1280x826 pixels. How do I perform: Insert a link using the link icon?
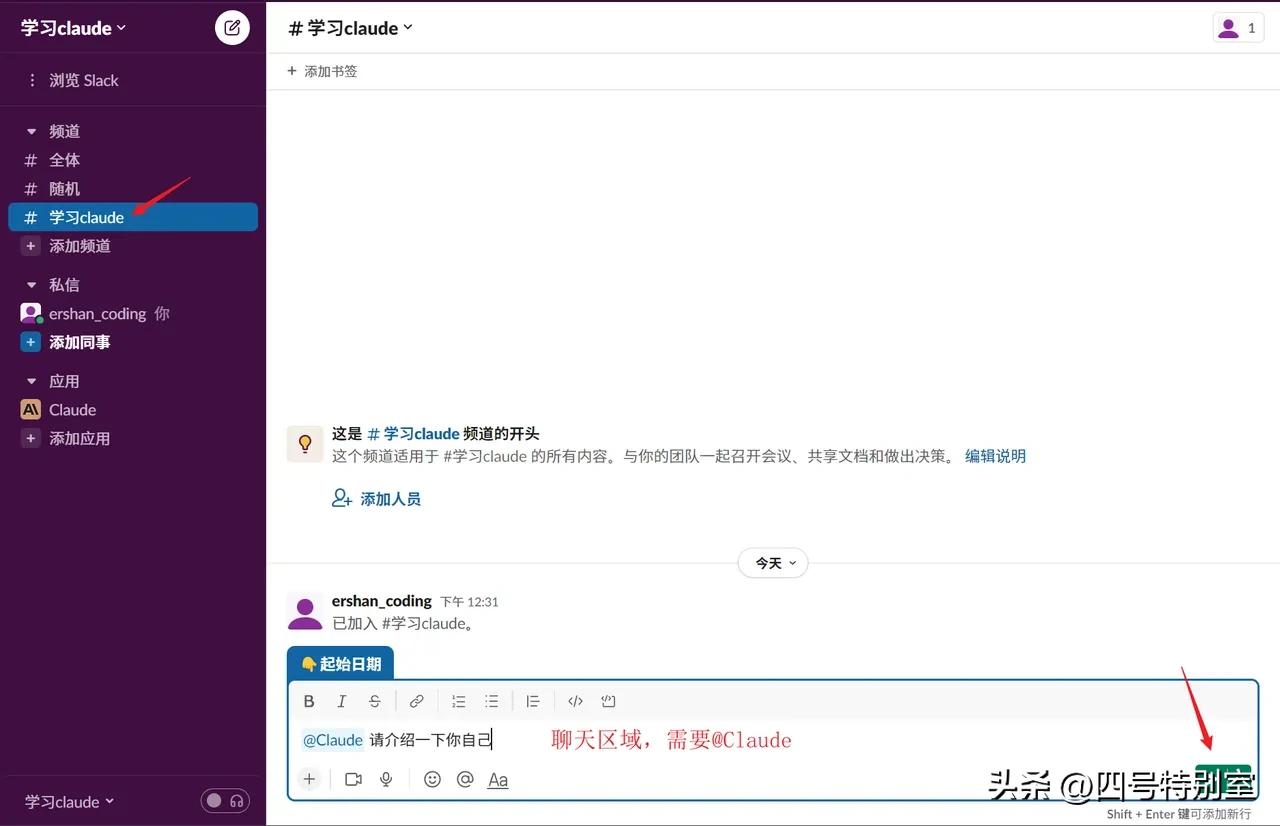(417, 701)
